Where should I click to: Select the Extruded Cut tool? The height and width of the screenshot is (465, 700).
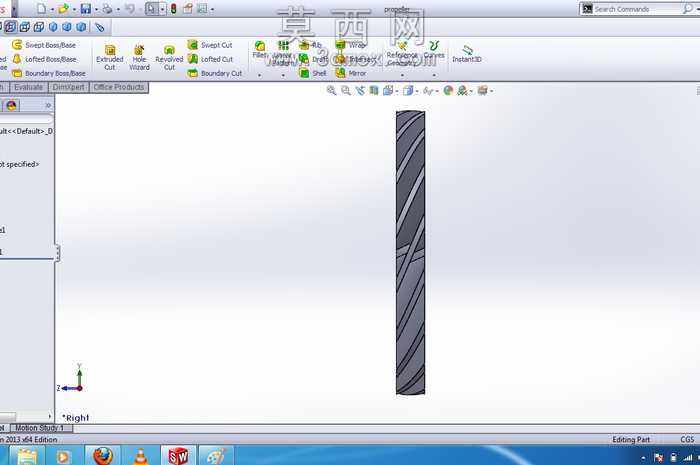pos(109,57)
